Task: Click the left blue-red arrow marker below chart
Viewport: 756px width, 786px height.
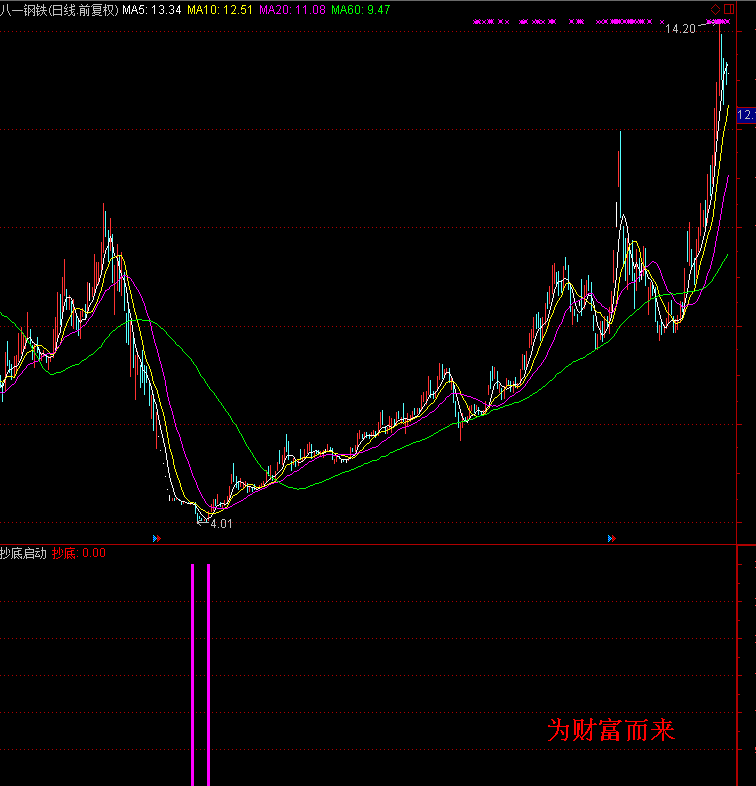Action: pos(156,539)
